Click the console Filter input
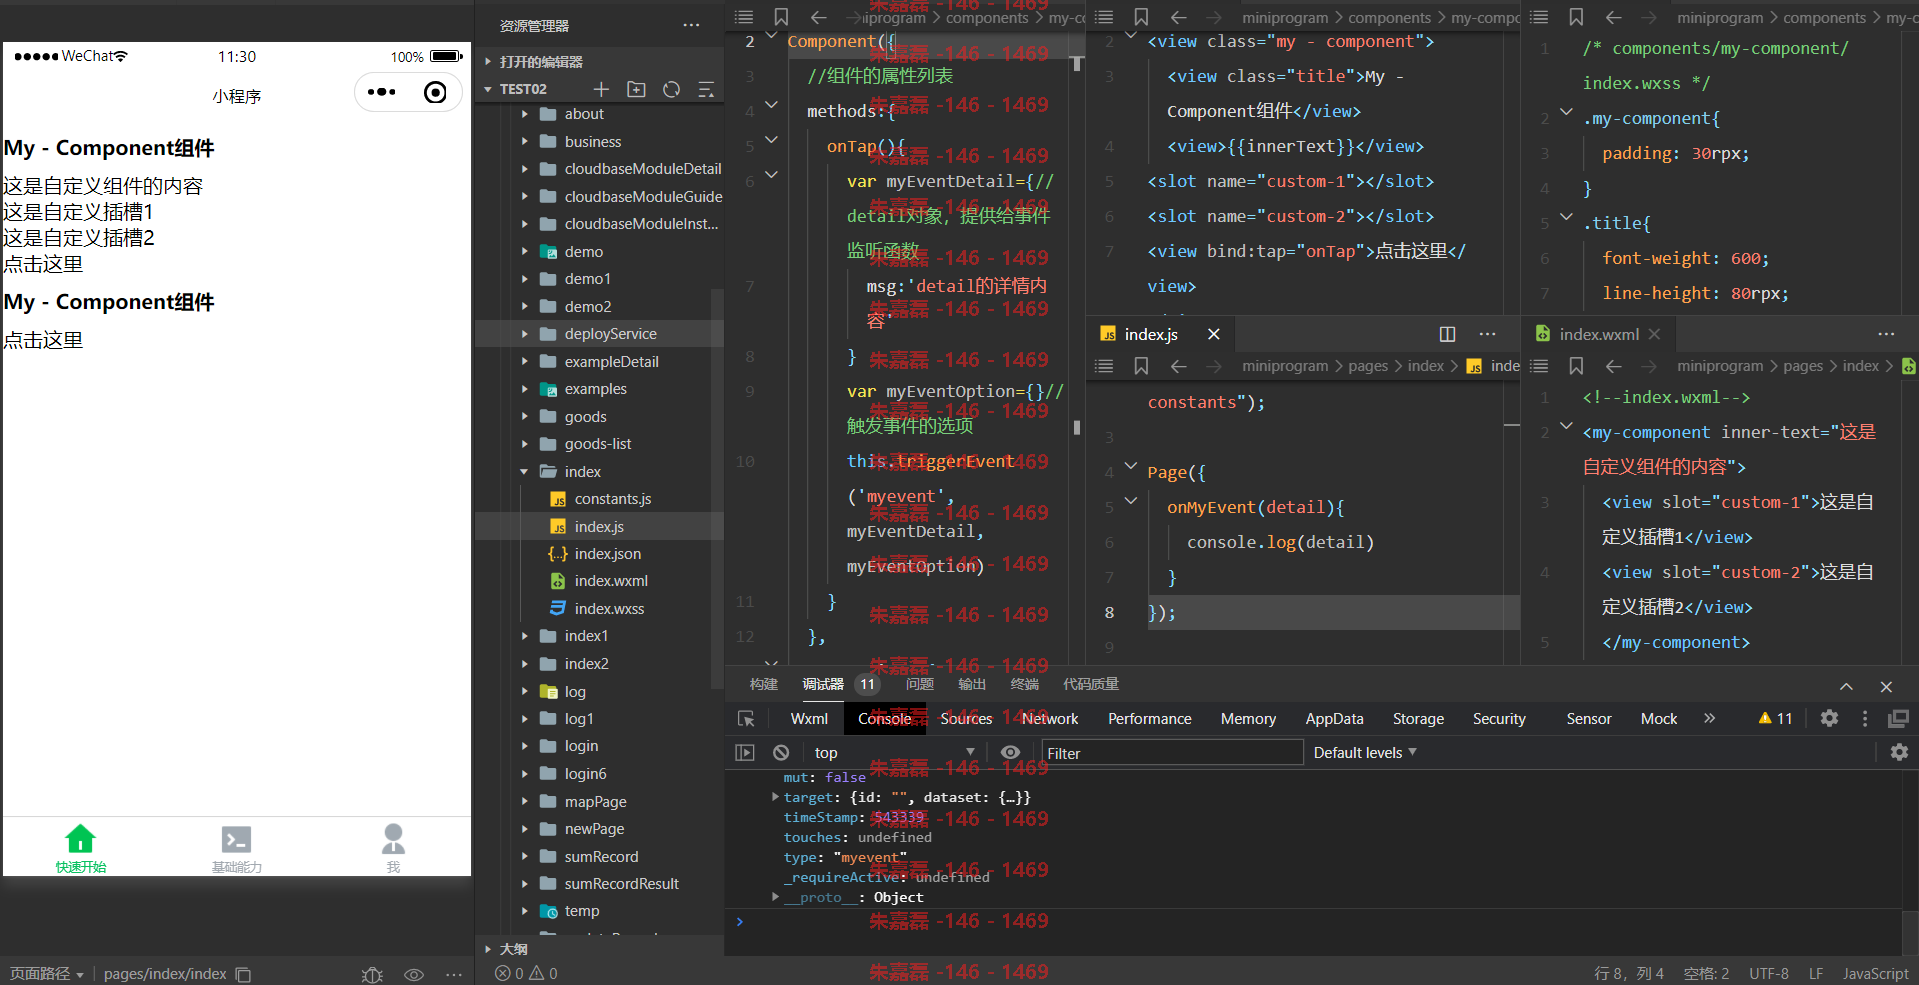 click(x=1172, y=753)
